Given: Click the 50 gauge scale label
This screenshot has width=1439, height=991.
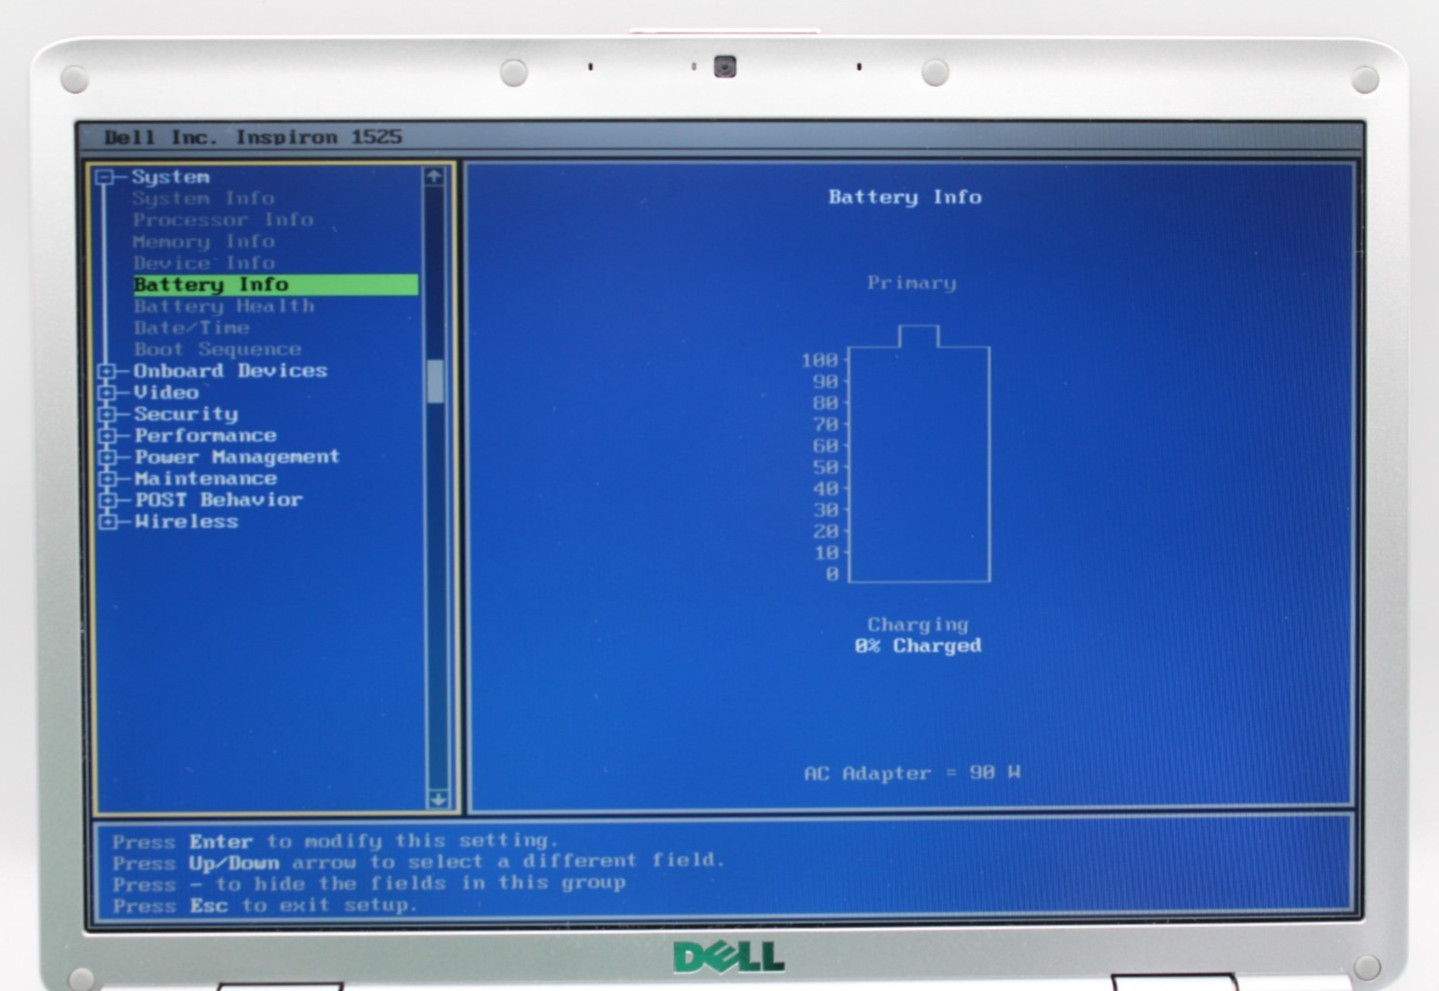Looking at the screenshot, I should tap(826, 467).
